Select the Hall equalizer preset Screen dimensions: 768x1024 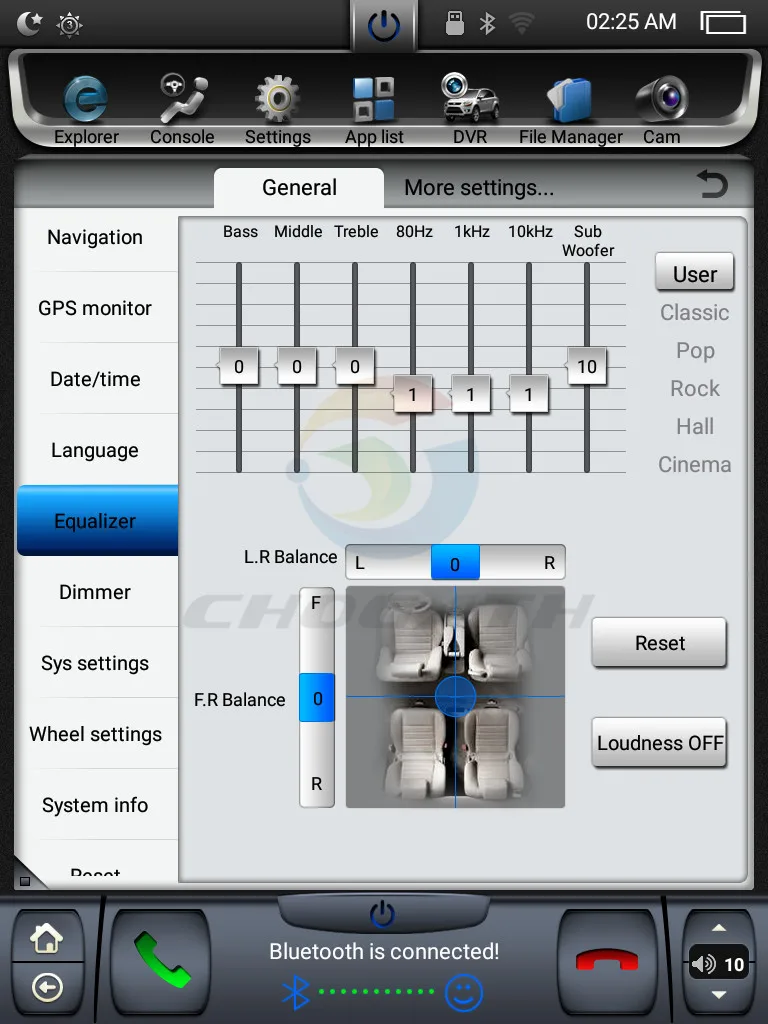pyautogui.click(x=695, y=426)
